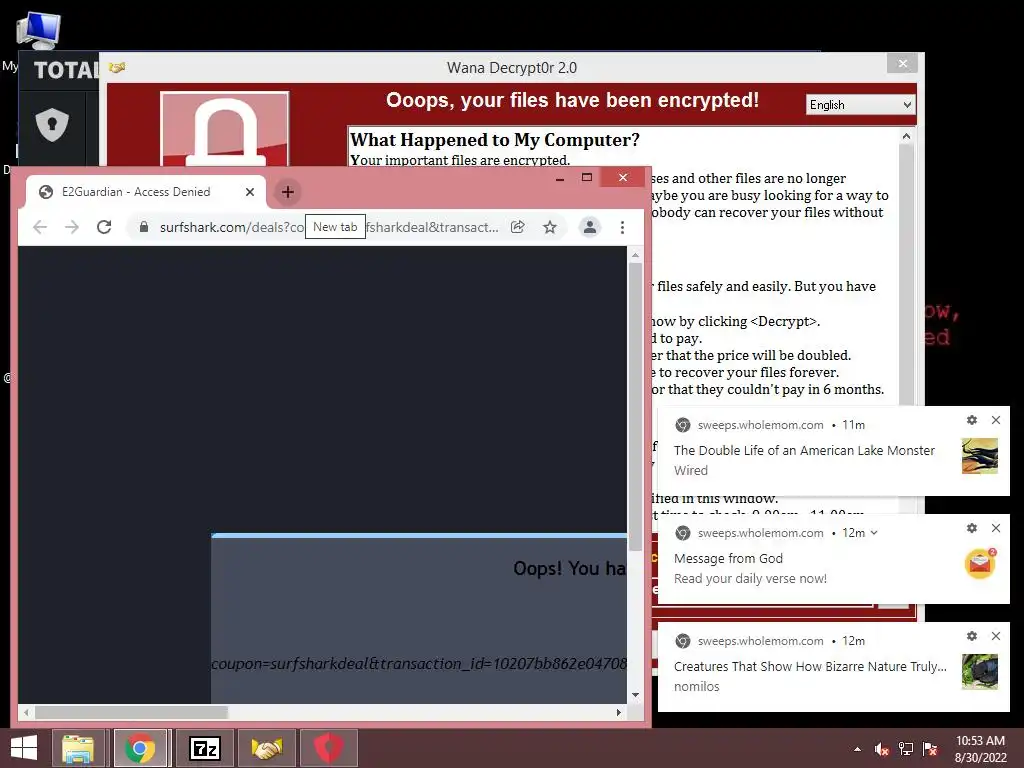Open the My Computer desktop icon
1024x768 pixels.
(x=39, y=31)
